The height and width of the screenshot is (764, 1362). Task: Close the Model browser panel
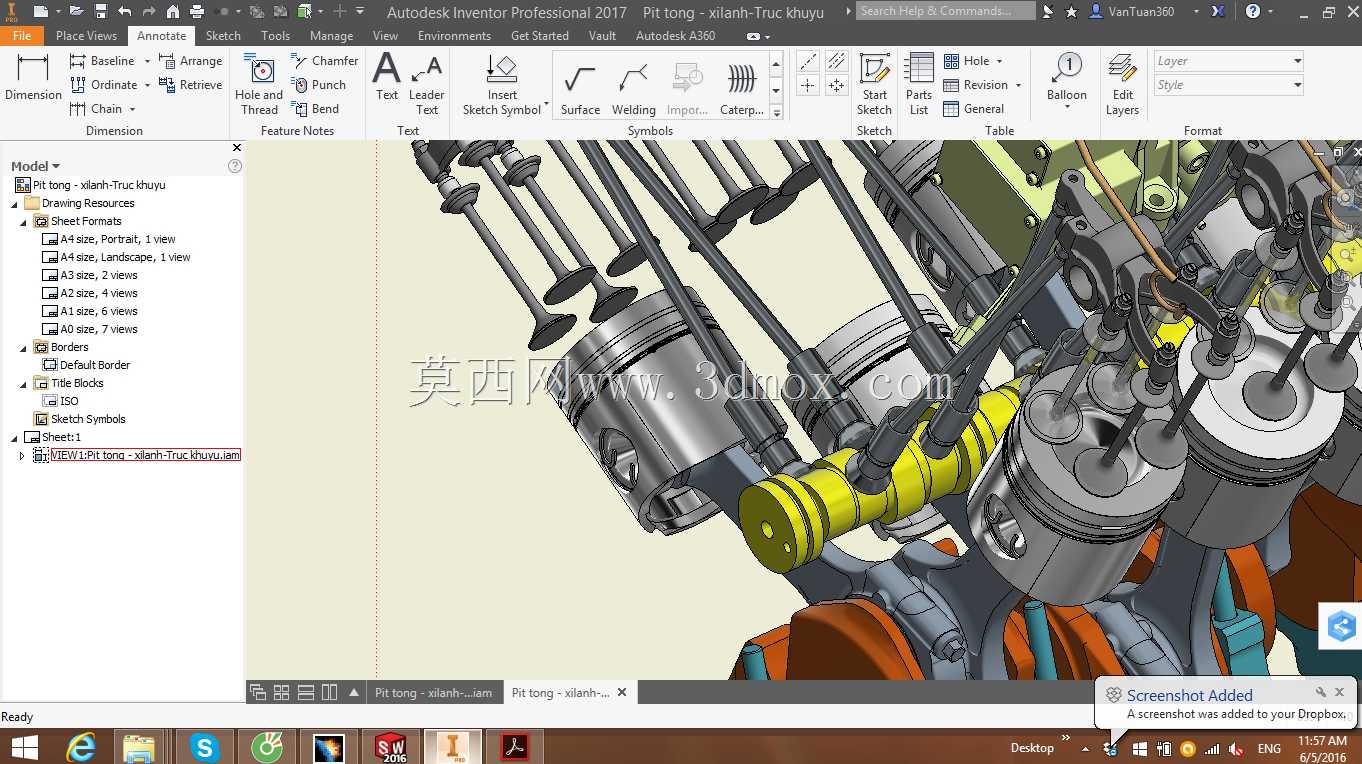(236, 148)
